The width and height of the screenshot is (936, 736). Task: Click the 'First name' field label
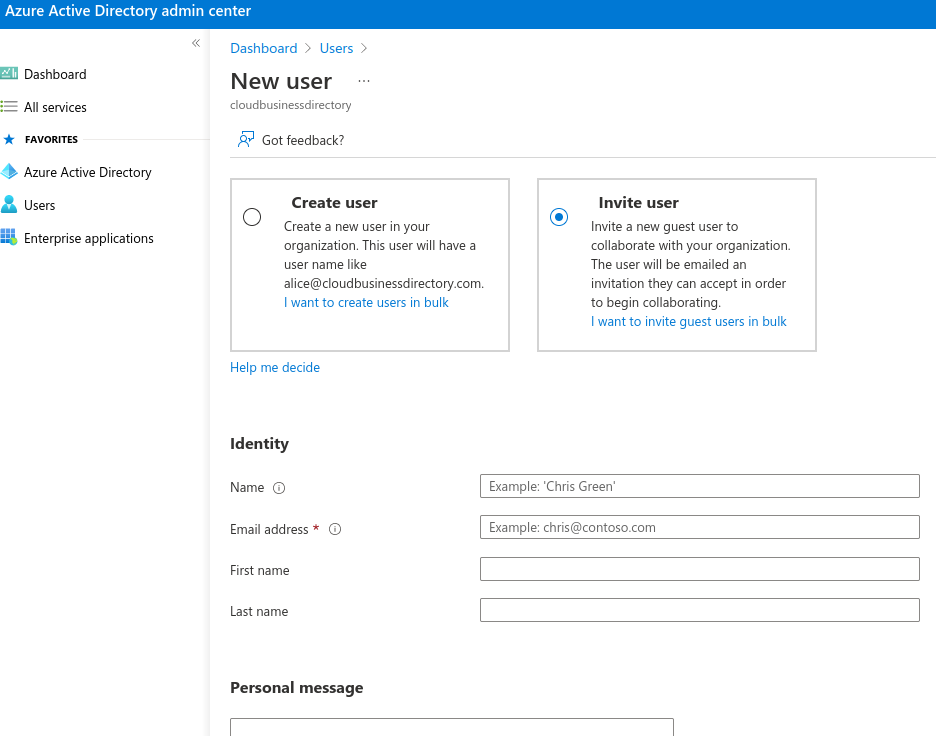coord(260,571)
